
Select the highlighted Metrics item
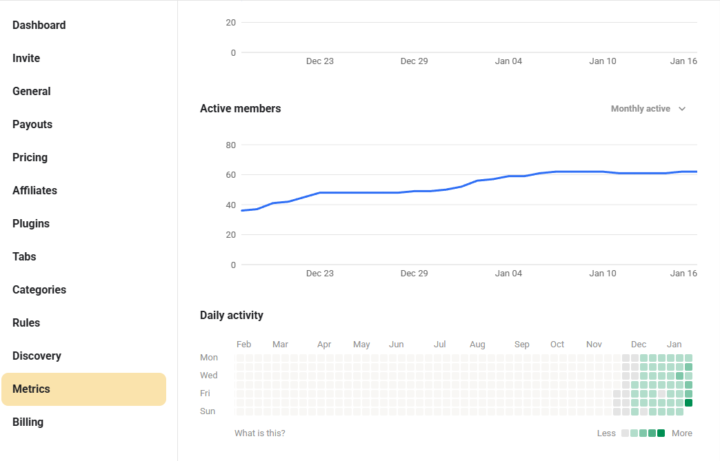[83, 389]
